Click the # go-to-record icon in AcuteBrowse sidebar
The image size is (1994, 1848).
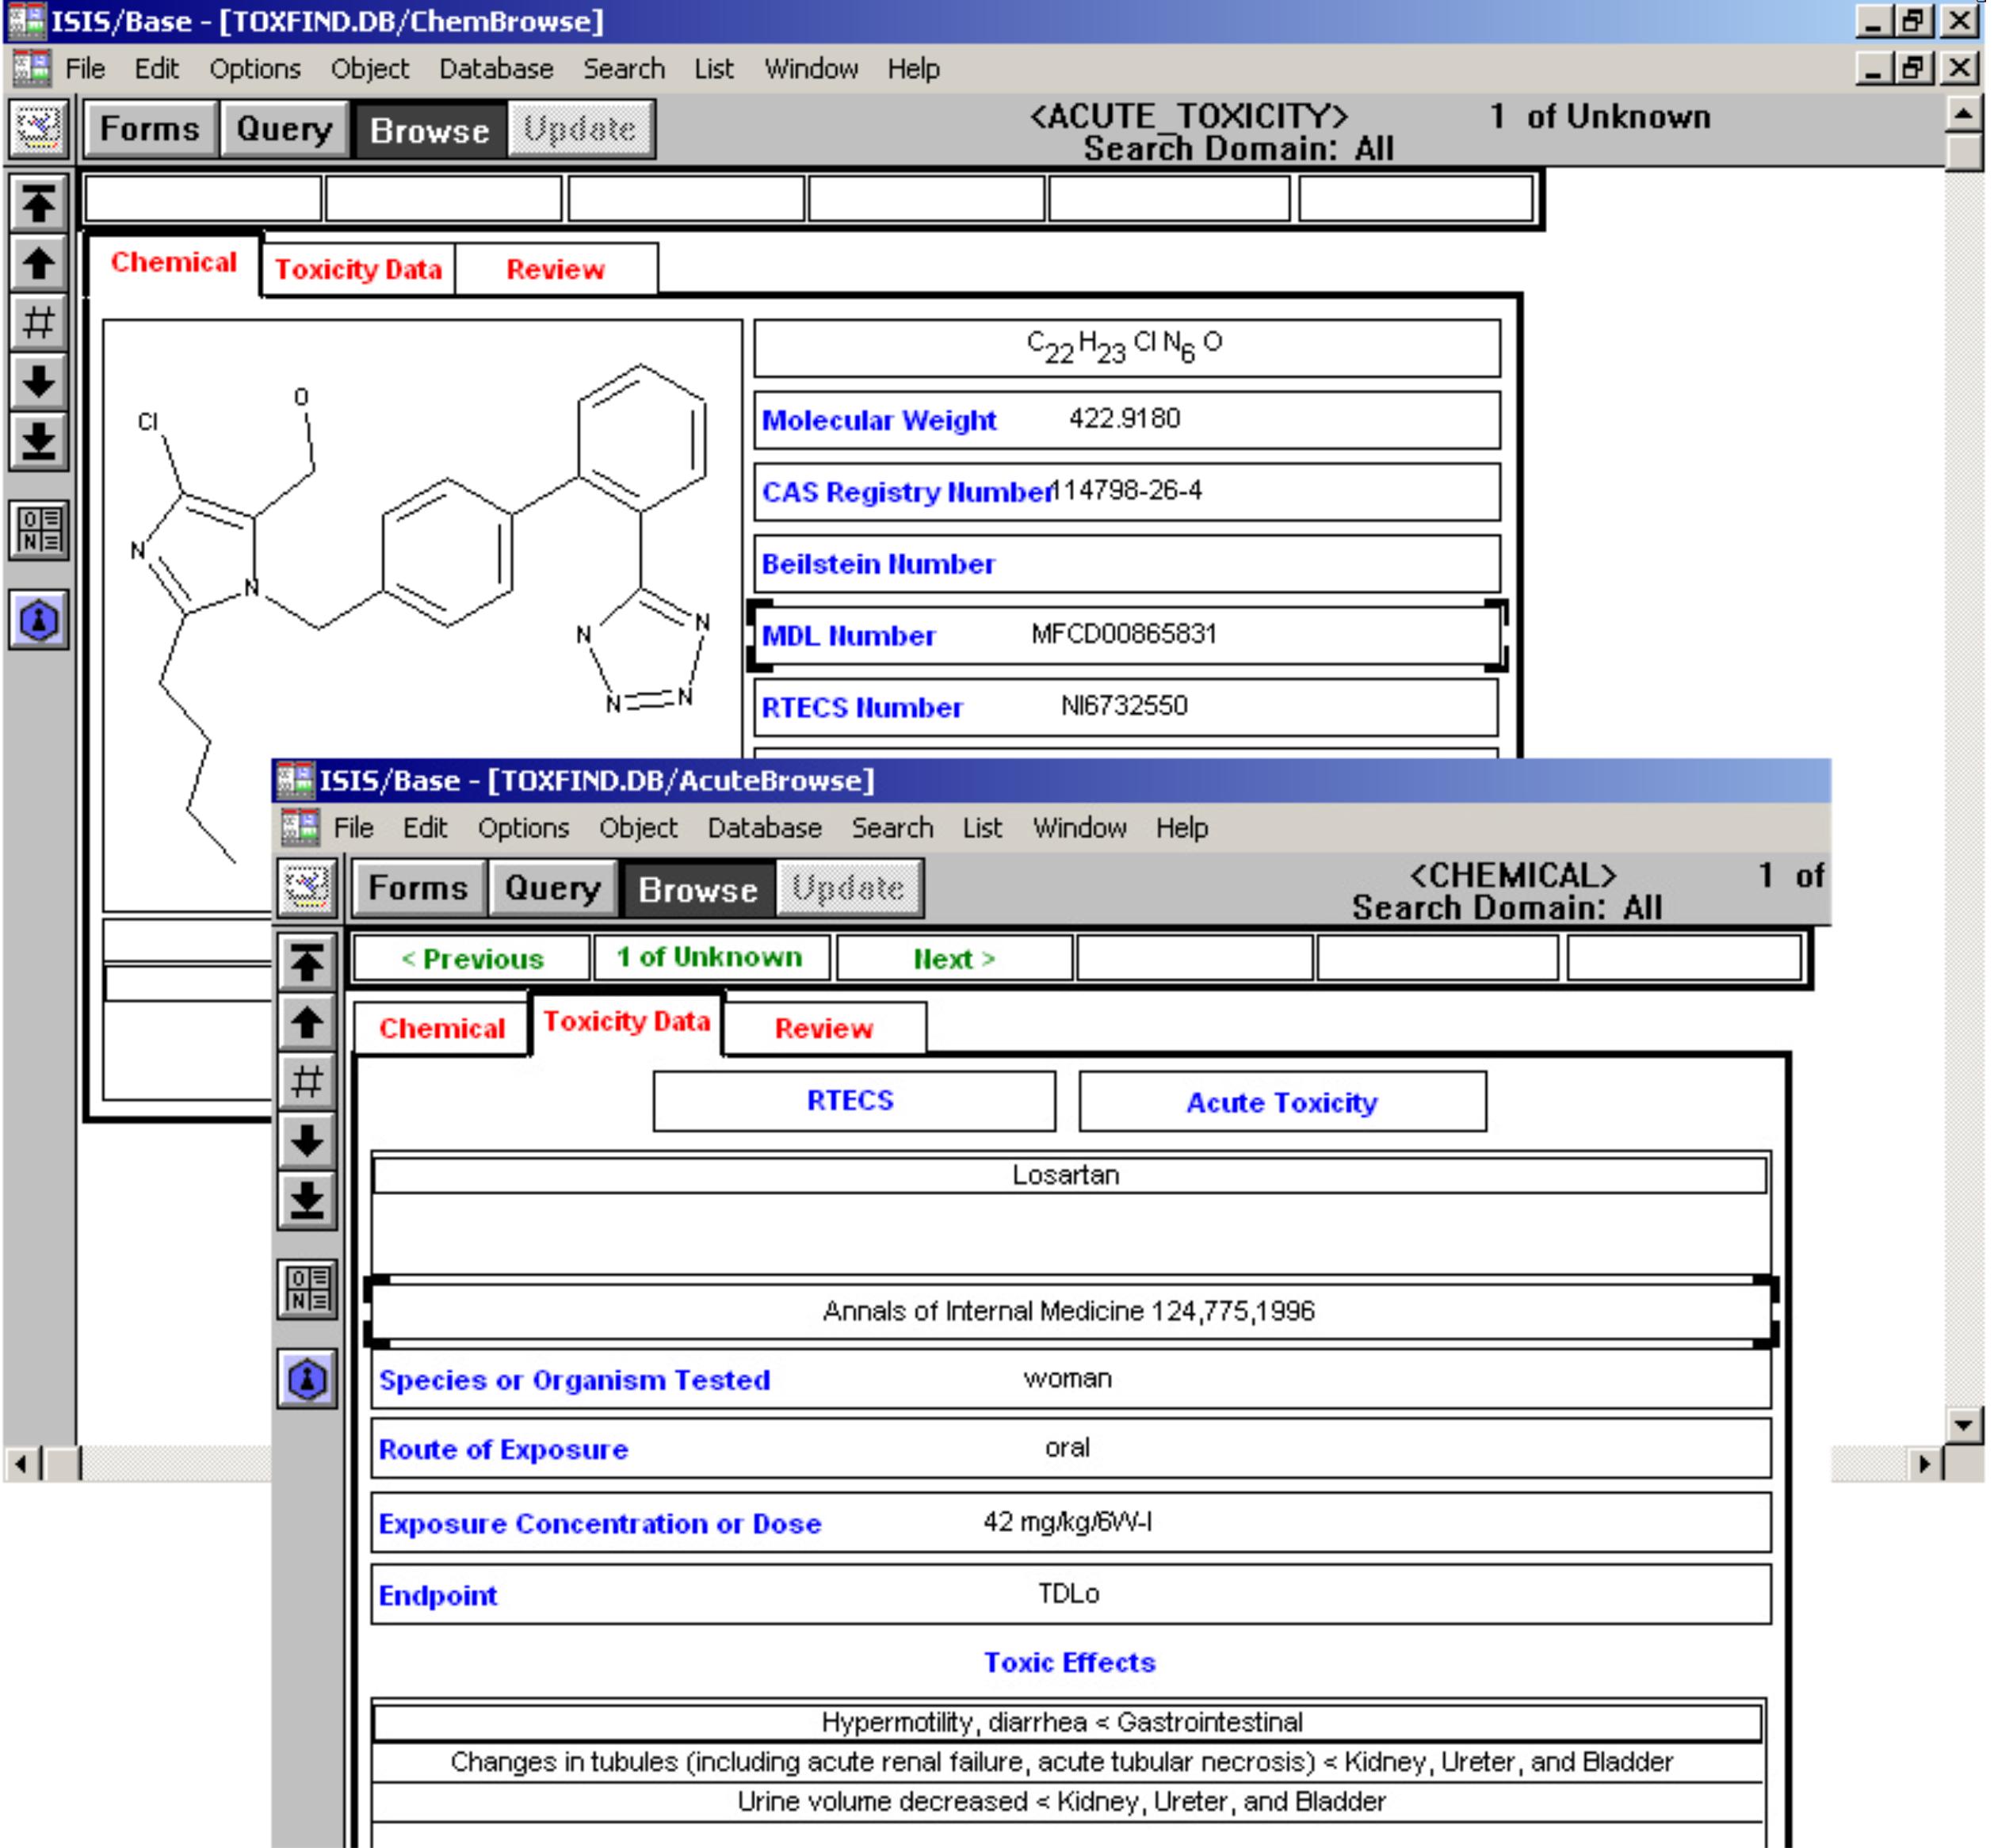306,1081
